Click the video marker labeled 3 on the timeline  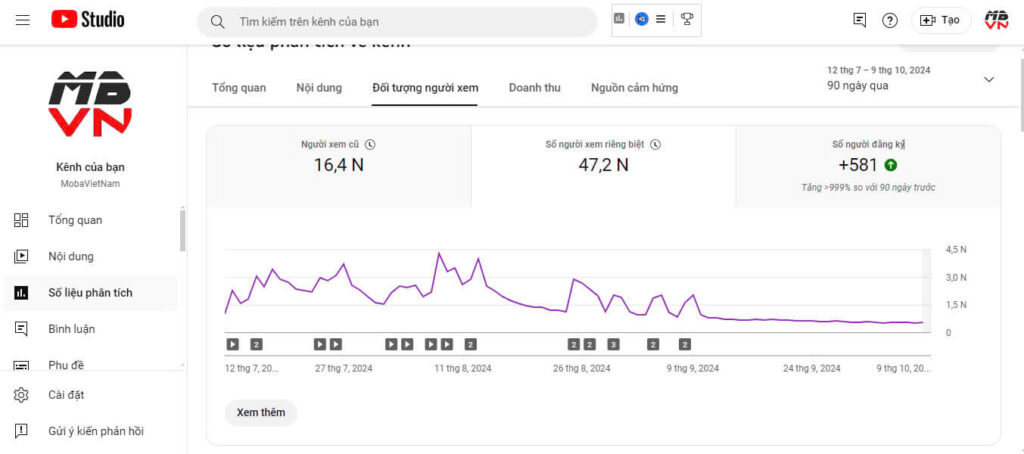(613, 344)
